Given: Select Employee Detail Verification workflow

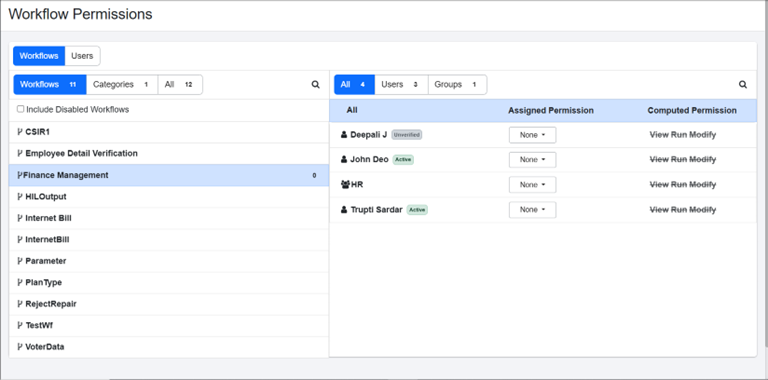Looking at the screenshot, I should click(x=169, y=153).
